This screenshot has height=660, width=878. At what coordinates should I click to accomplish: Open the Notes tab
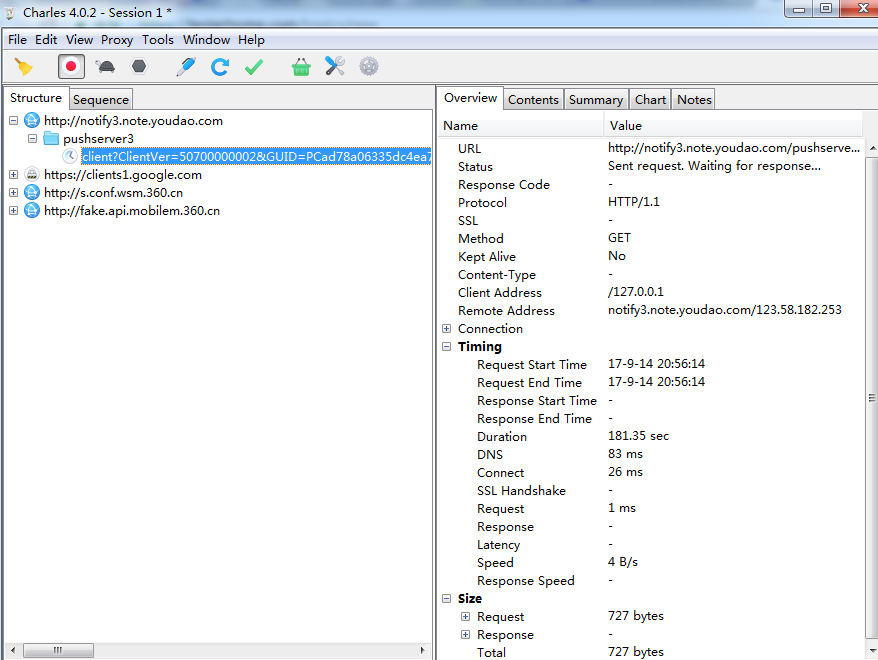coord(694,100)
